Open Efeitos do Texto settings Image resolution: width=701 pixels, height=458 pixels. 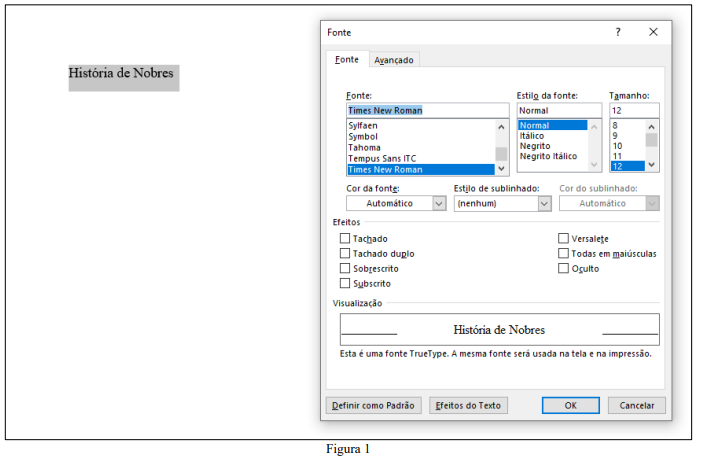click(x=468, y=405)
